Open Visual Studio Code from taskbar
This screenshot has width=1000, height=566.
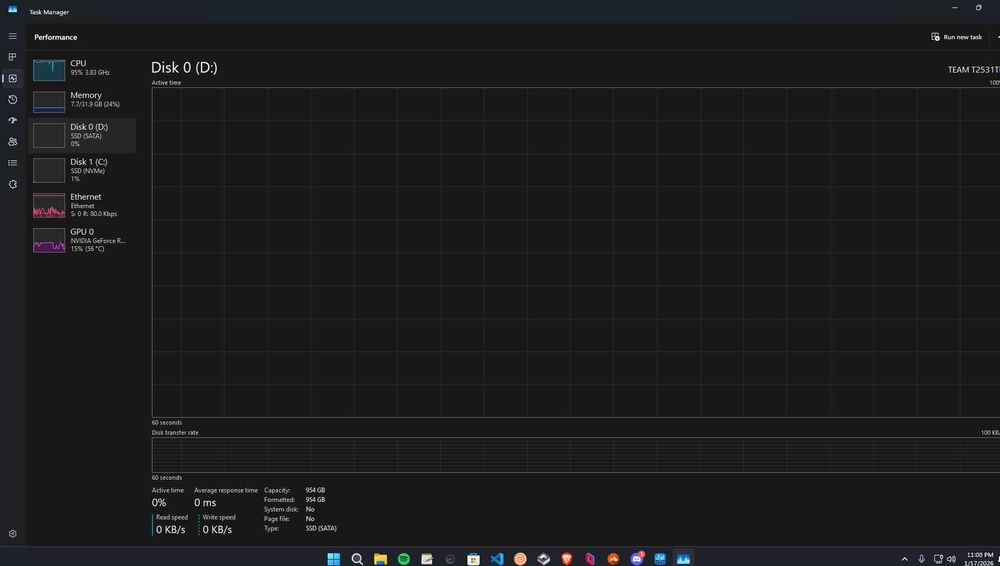(x=497, y=559)
